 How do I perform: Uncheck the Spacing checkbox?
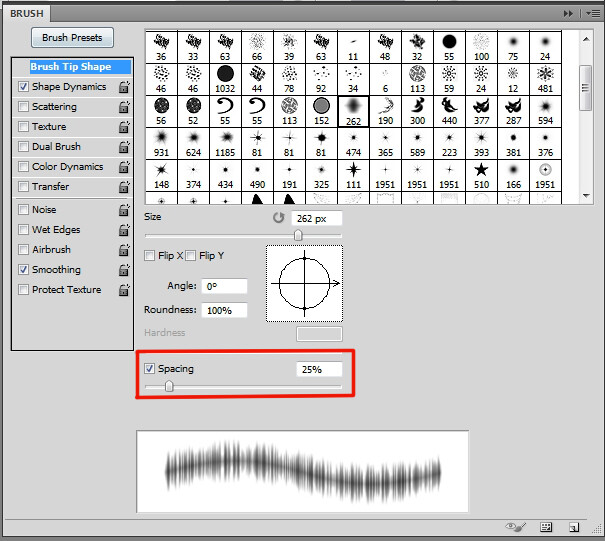pyautogui.click(x=149, y=369)
